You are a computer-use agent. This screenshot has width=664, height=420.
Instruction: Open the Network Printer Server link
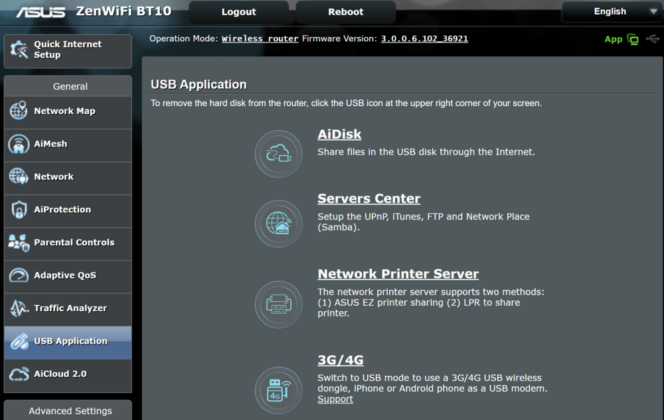coord(398,274)
